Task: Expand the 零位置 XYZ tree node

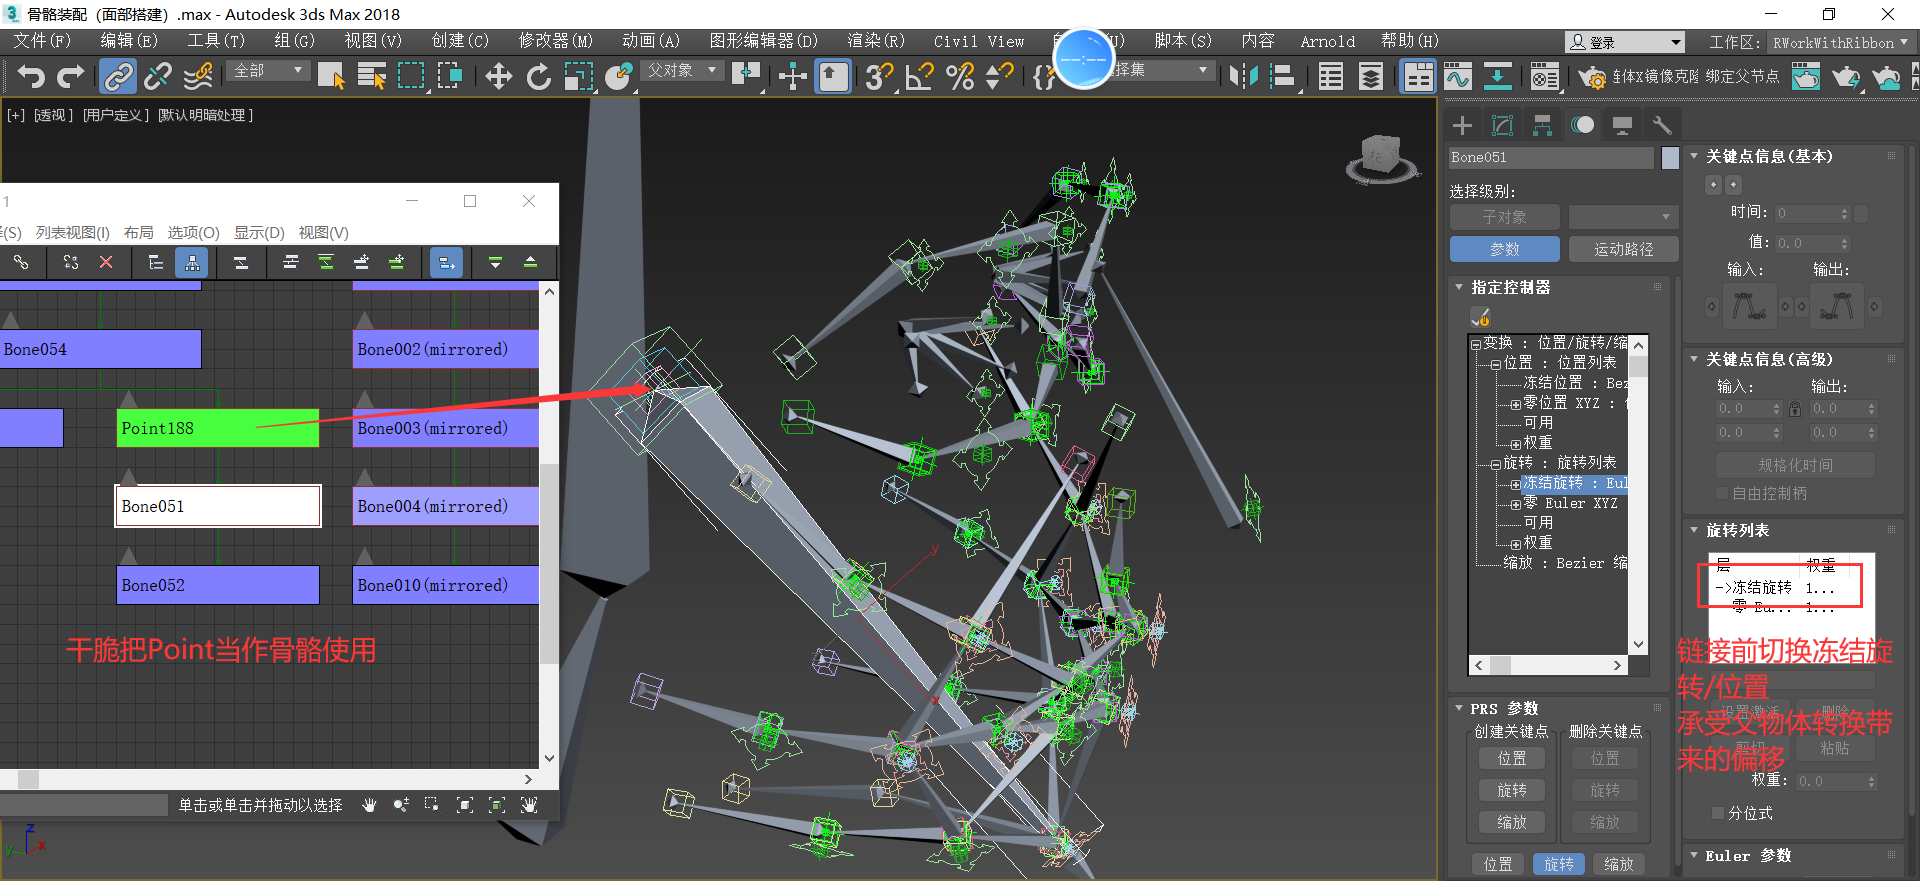Action: [1515, 404]
